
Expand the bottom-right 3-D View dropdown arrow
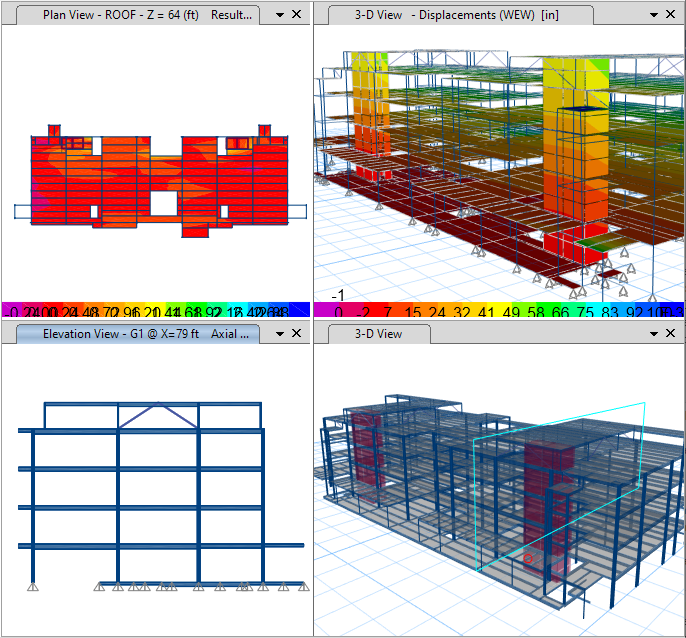coord(653,334)
